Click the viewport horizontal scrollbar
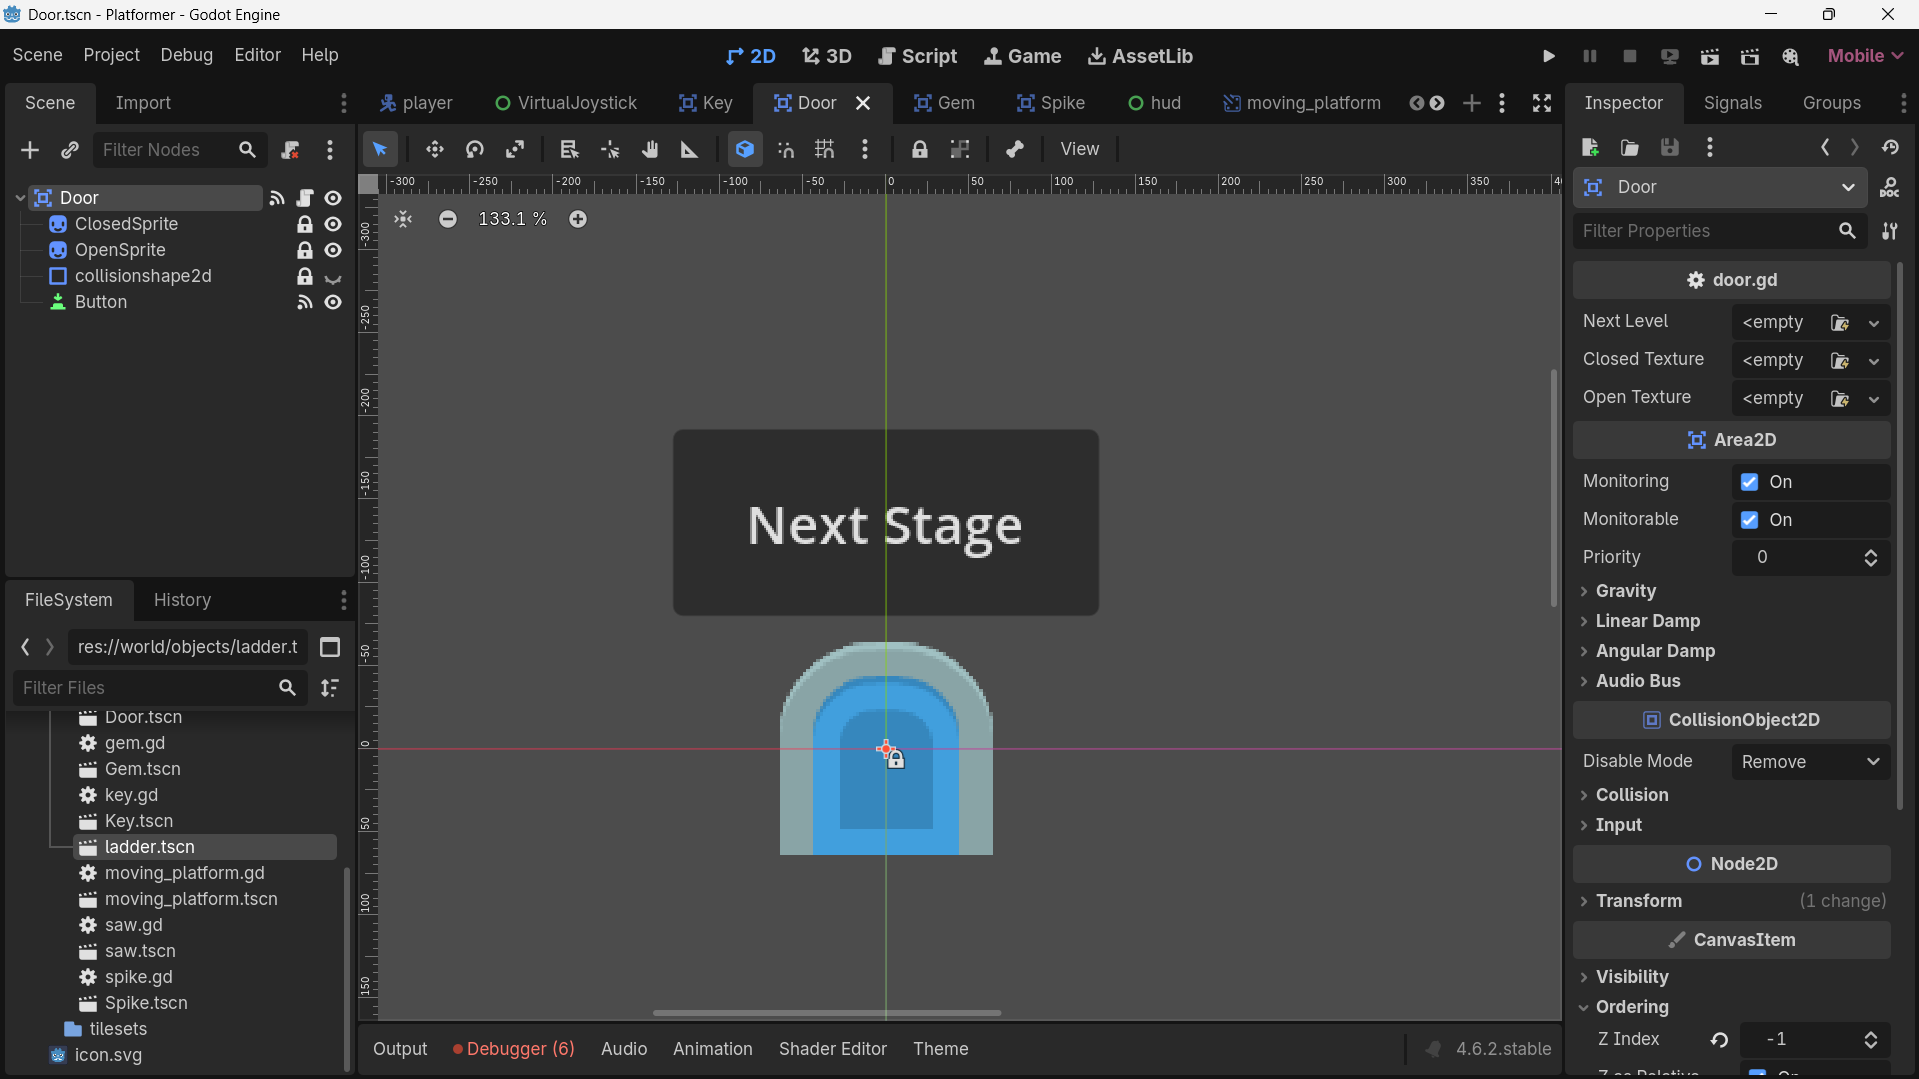 click(826, 1013)
